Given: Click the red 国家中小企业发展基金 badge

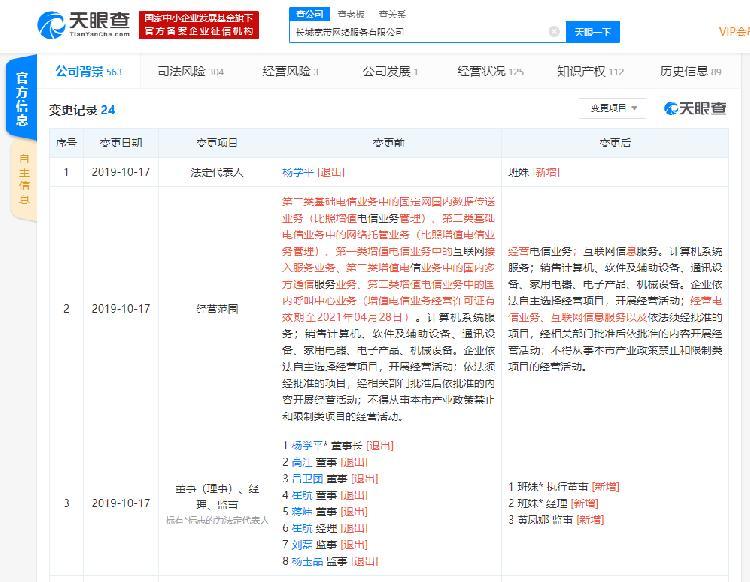Looking at the screenshot, I should 199,25.
